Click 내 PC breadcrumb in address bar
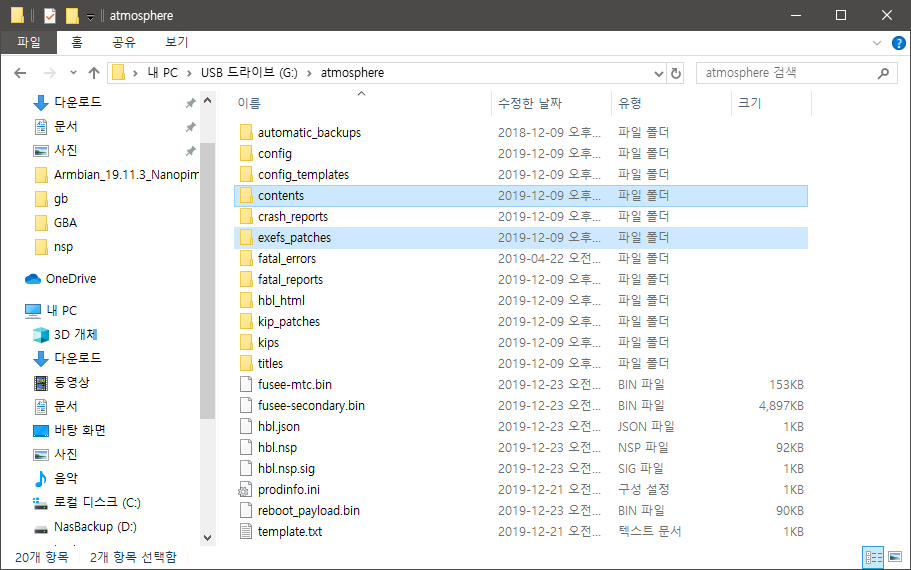Viewport: 911px width, 570px height. click(x=163, y=73)
